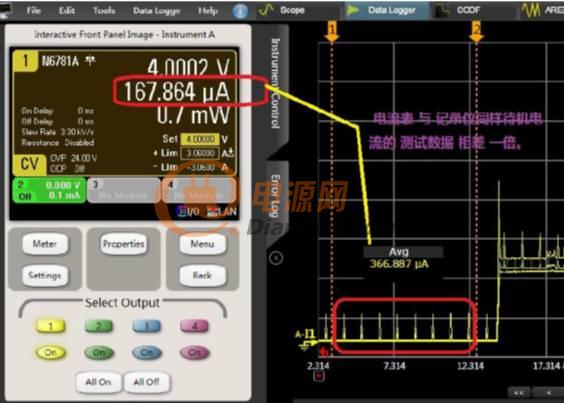Open the Data Logger menu
The image size is (564, 403).
point(156,11)
